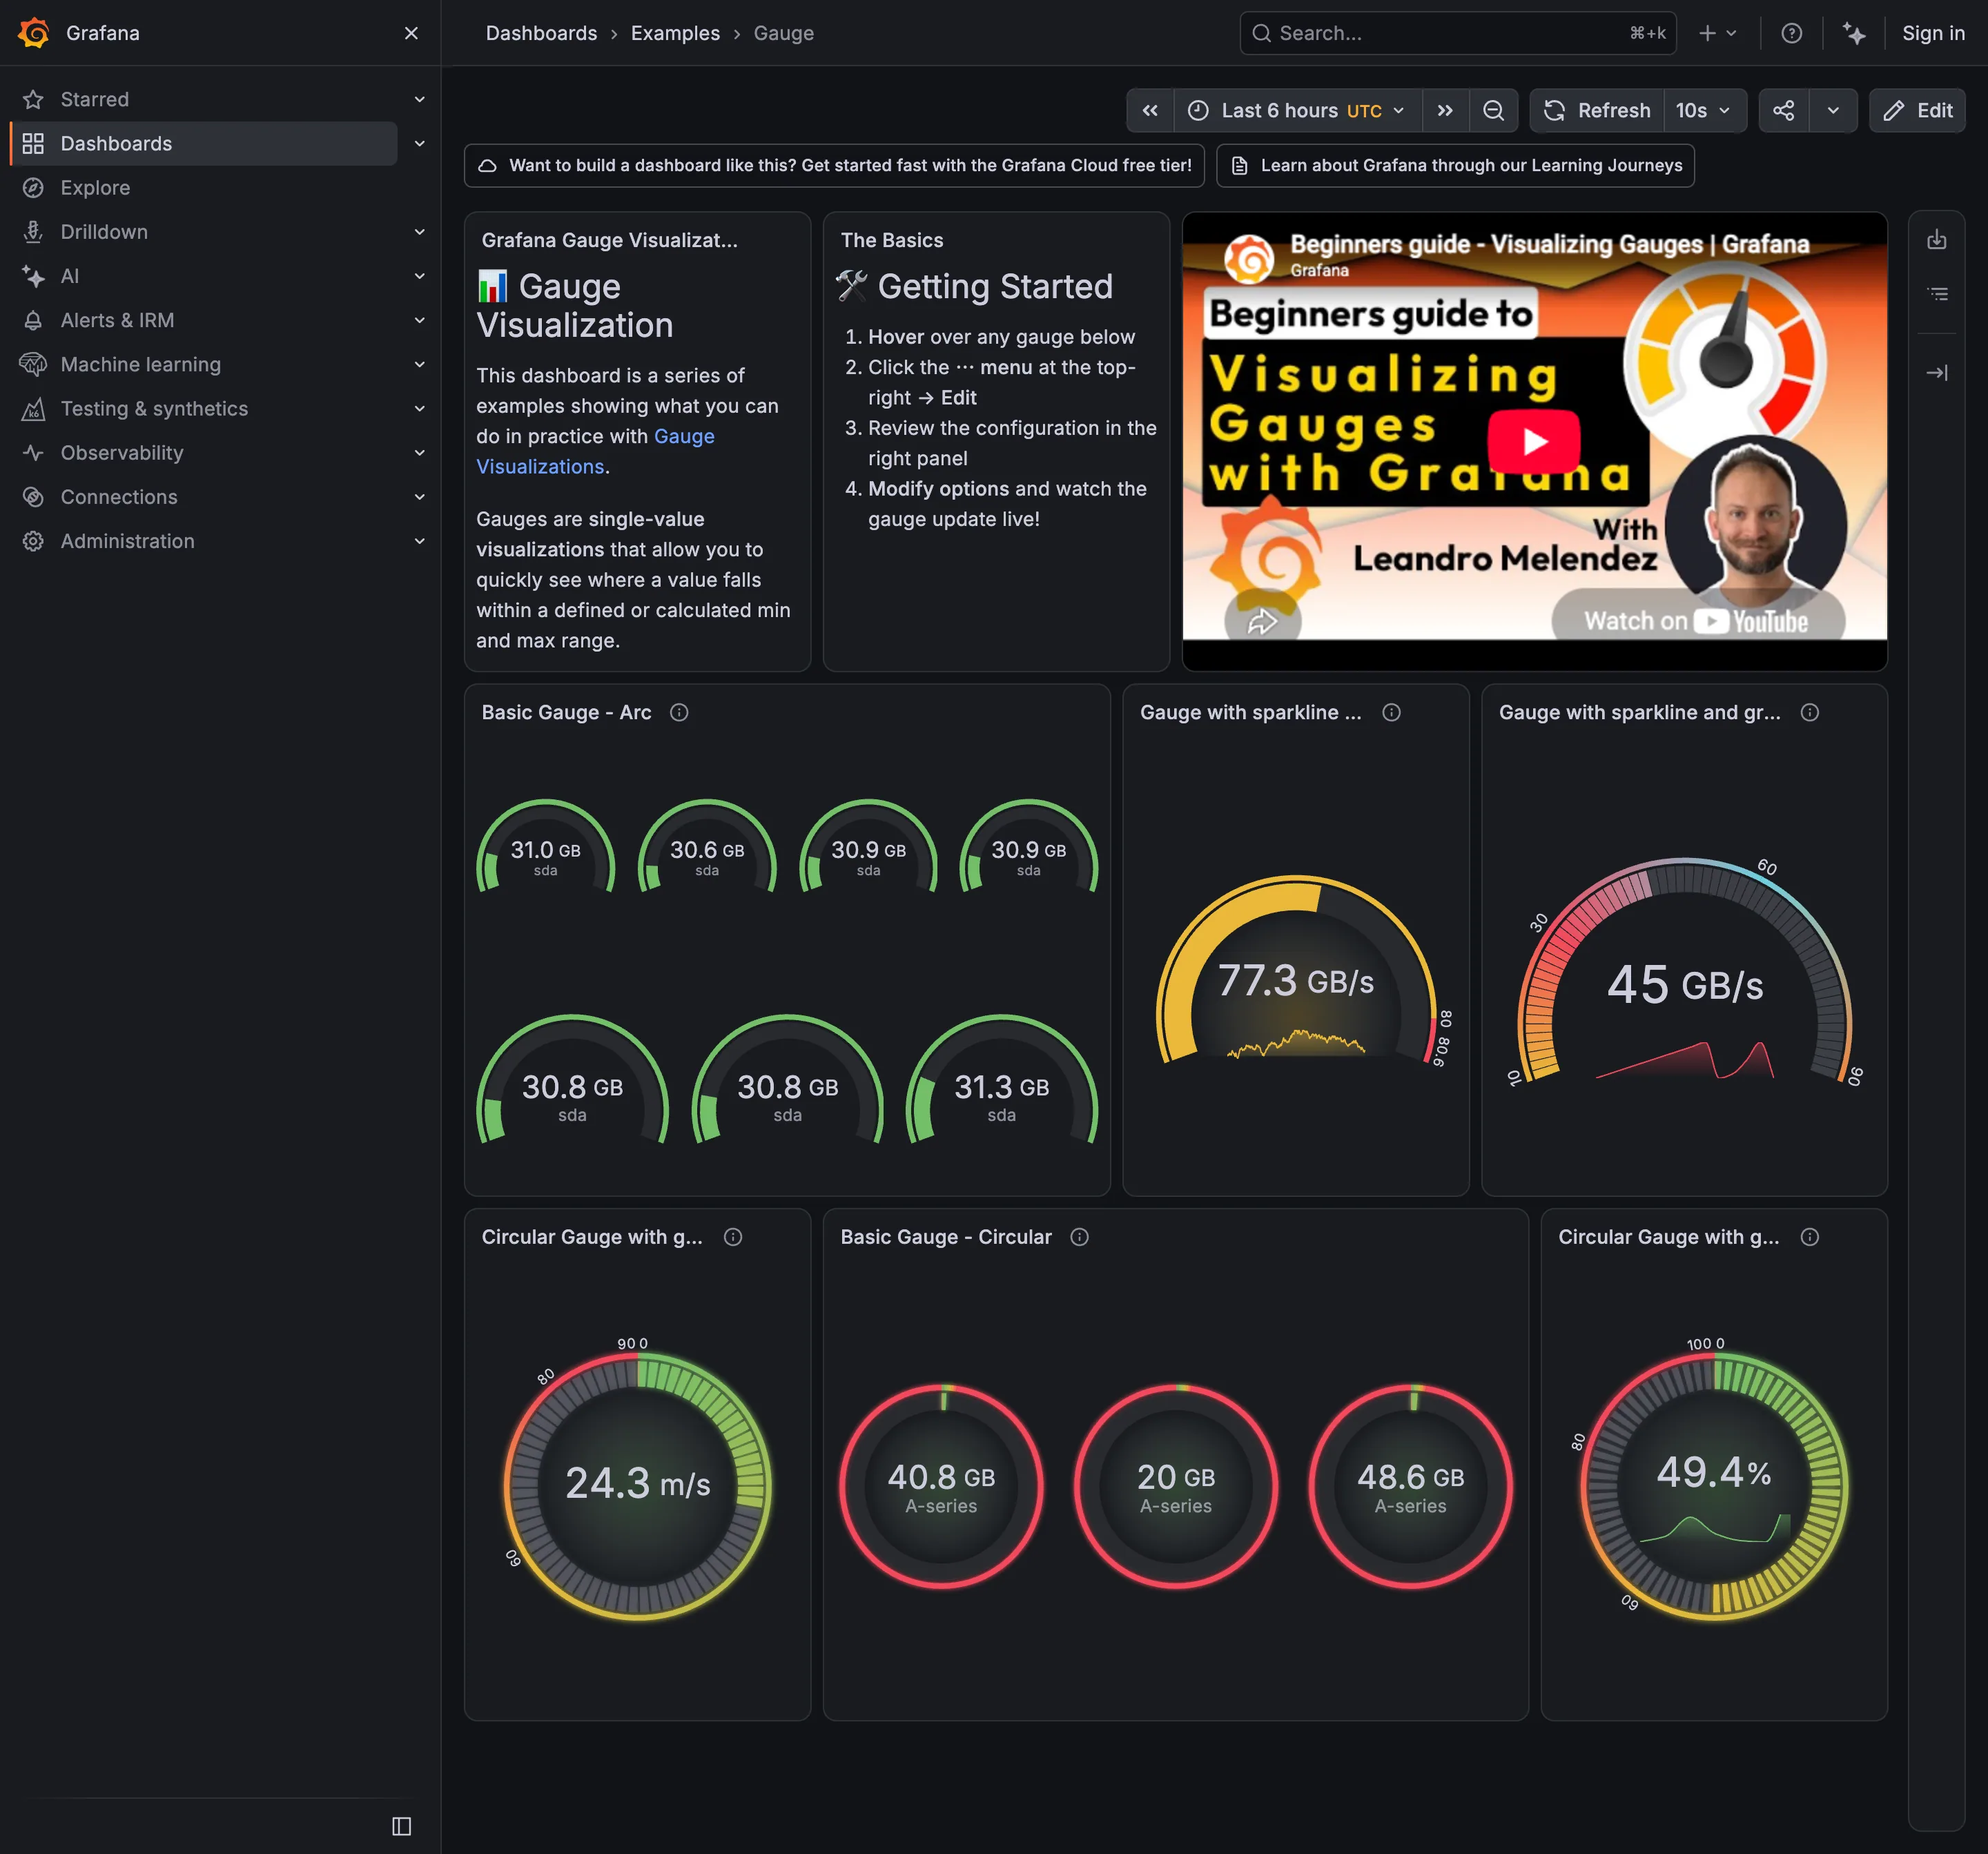The height and width of the screenshot is (1854, 1988).
Task: Open Connections in the sidebar
Action: click(x=119, y=497)
